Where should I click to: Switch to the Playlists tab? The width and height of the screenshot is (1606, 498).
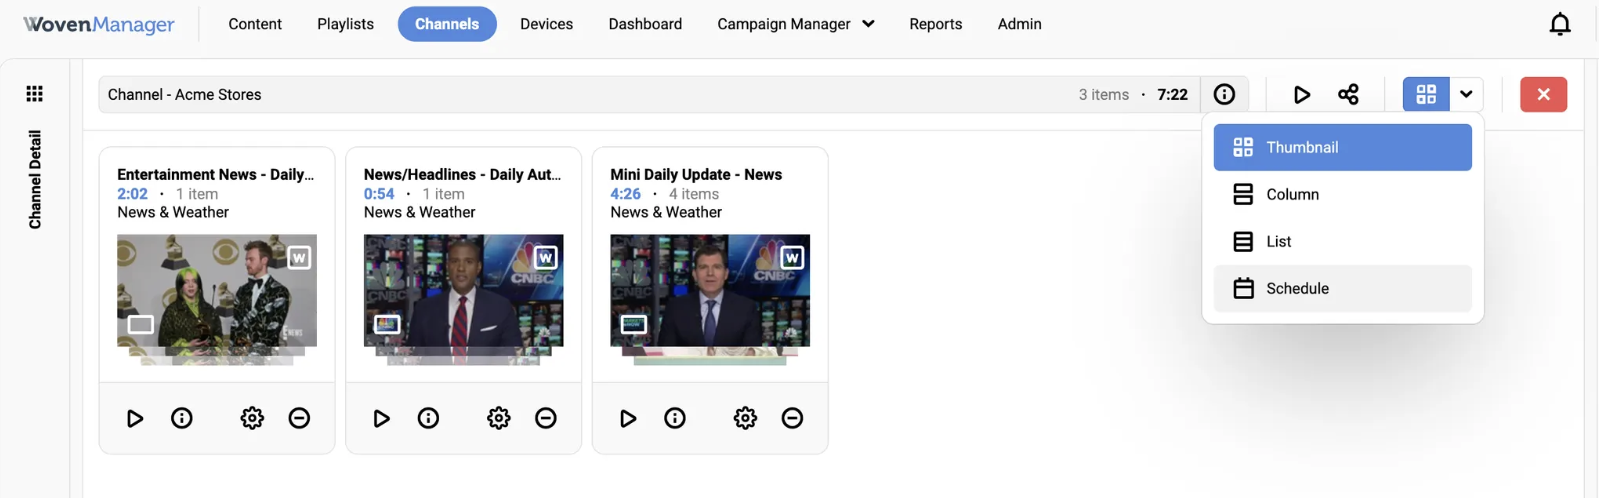(x=345, y=24)
